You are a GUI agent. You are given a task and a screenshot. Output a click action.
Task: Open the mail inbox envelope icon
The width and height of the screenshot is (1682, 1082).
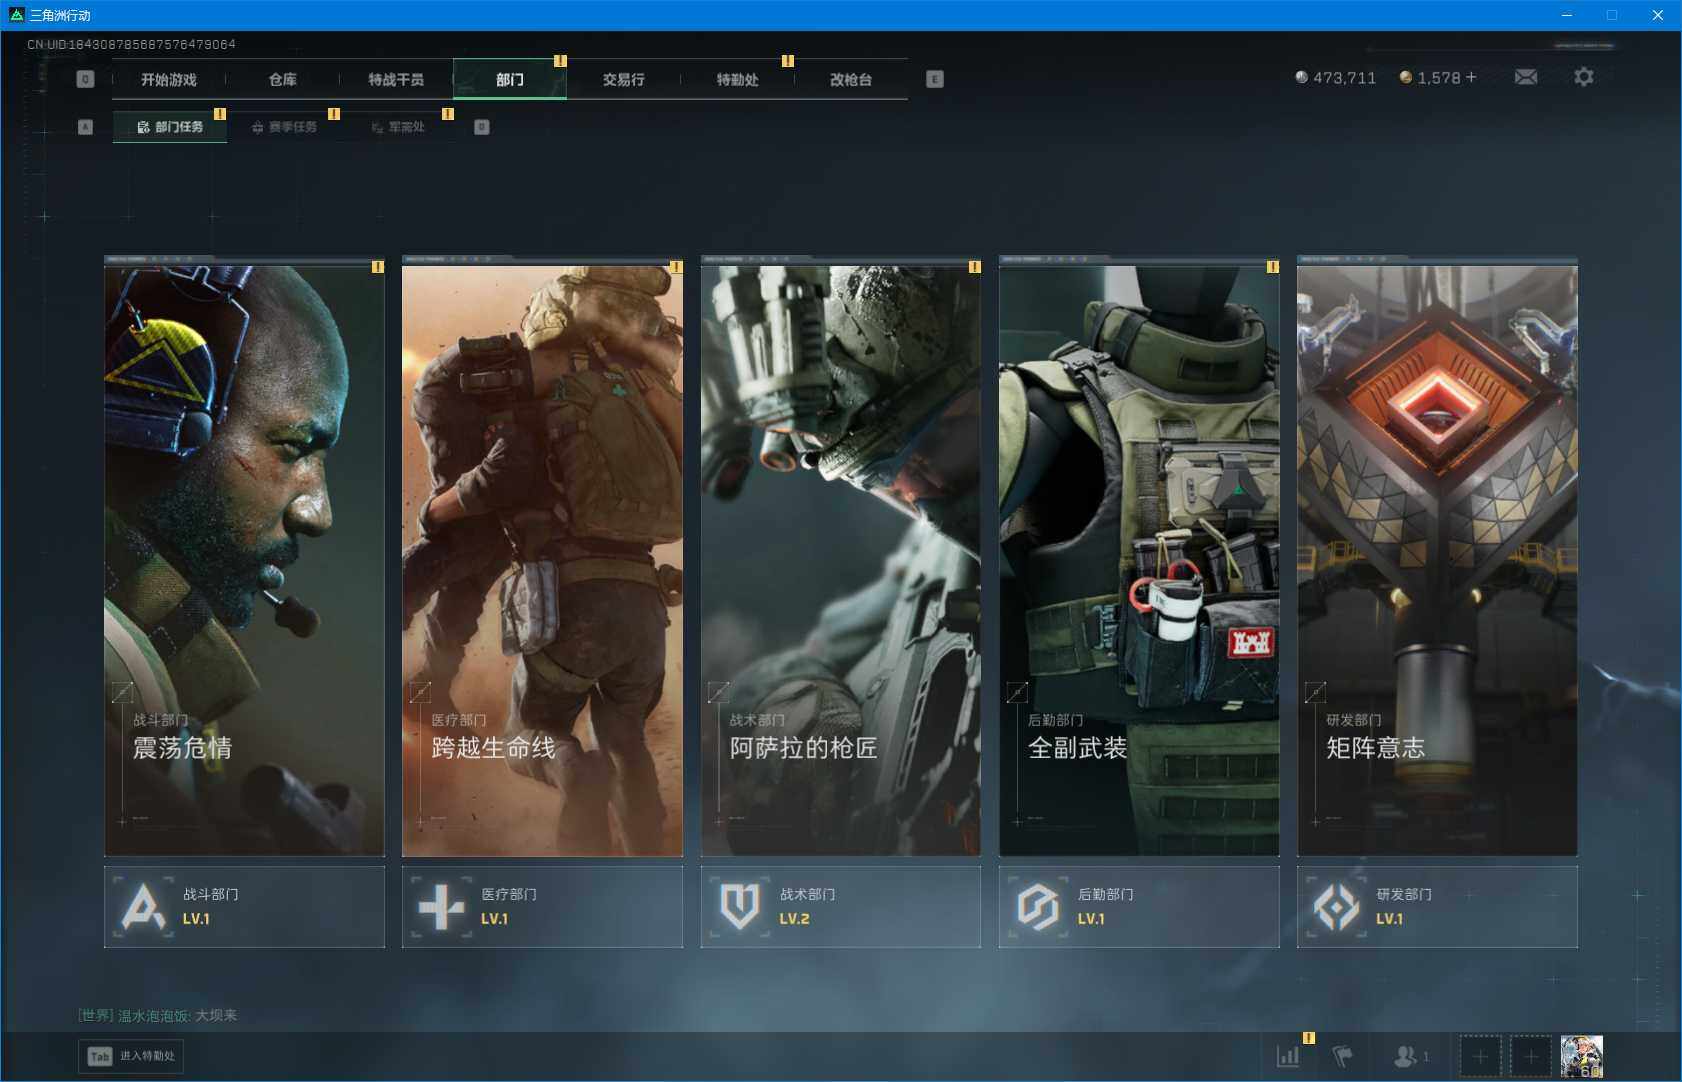(1525, 77)
